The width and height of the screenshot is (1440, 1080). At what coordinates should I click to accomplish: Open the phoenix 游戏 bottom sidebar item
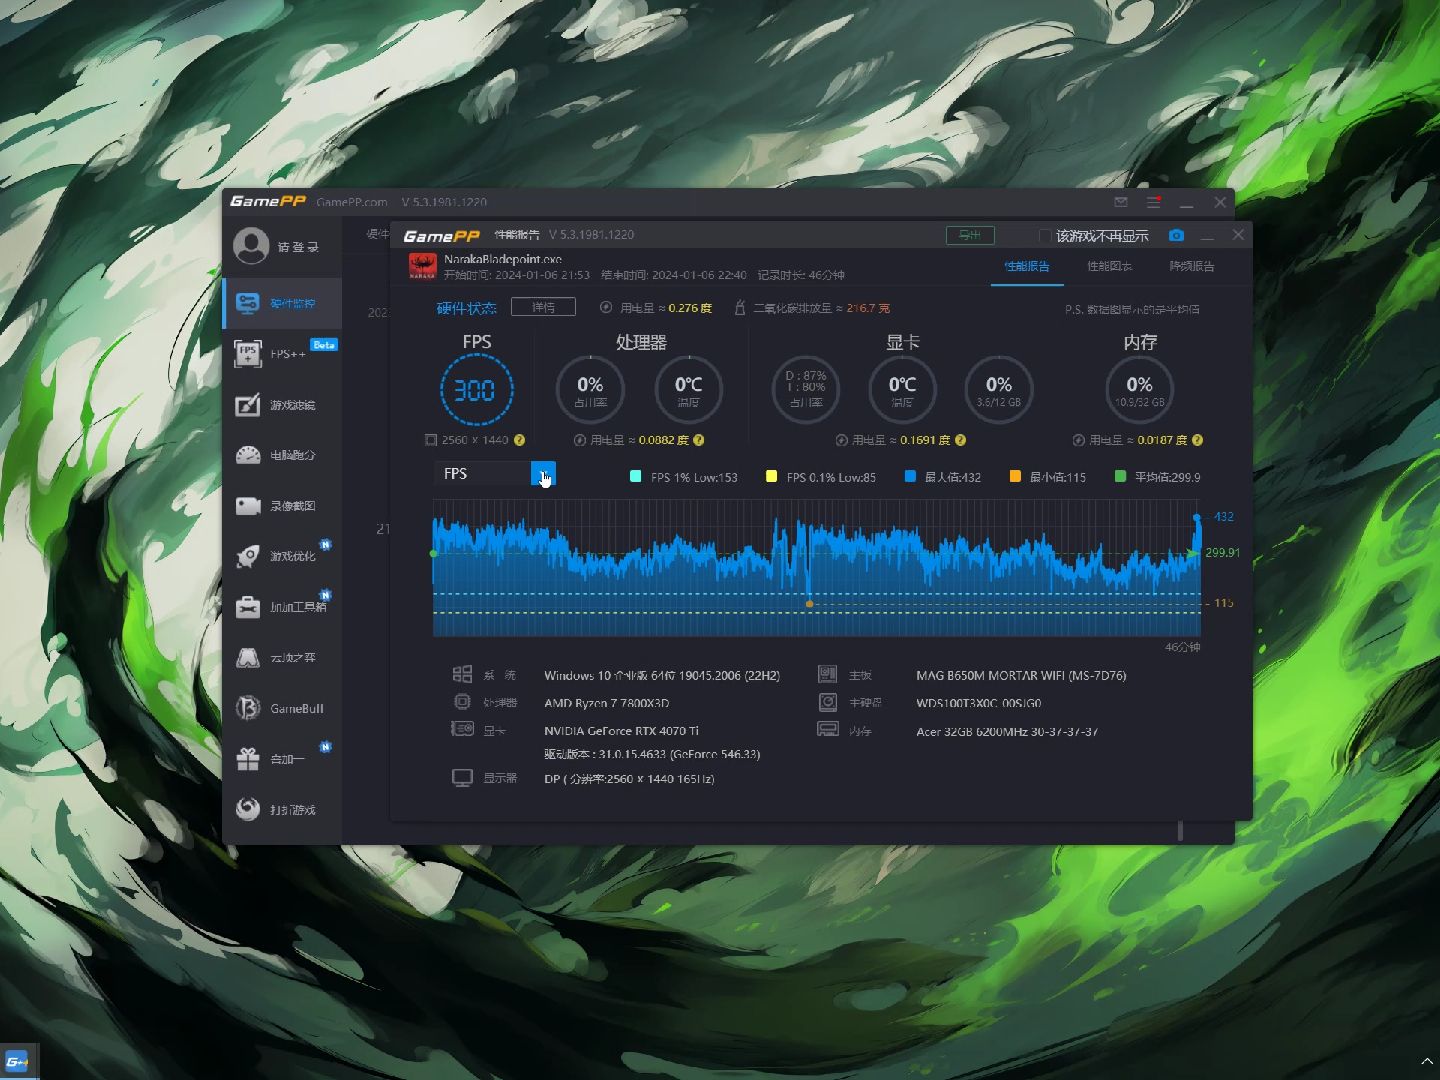pos(282,810)
